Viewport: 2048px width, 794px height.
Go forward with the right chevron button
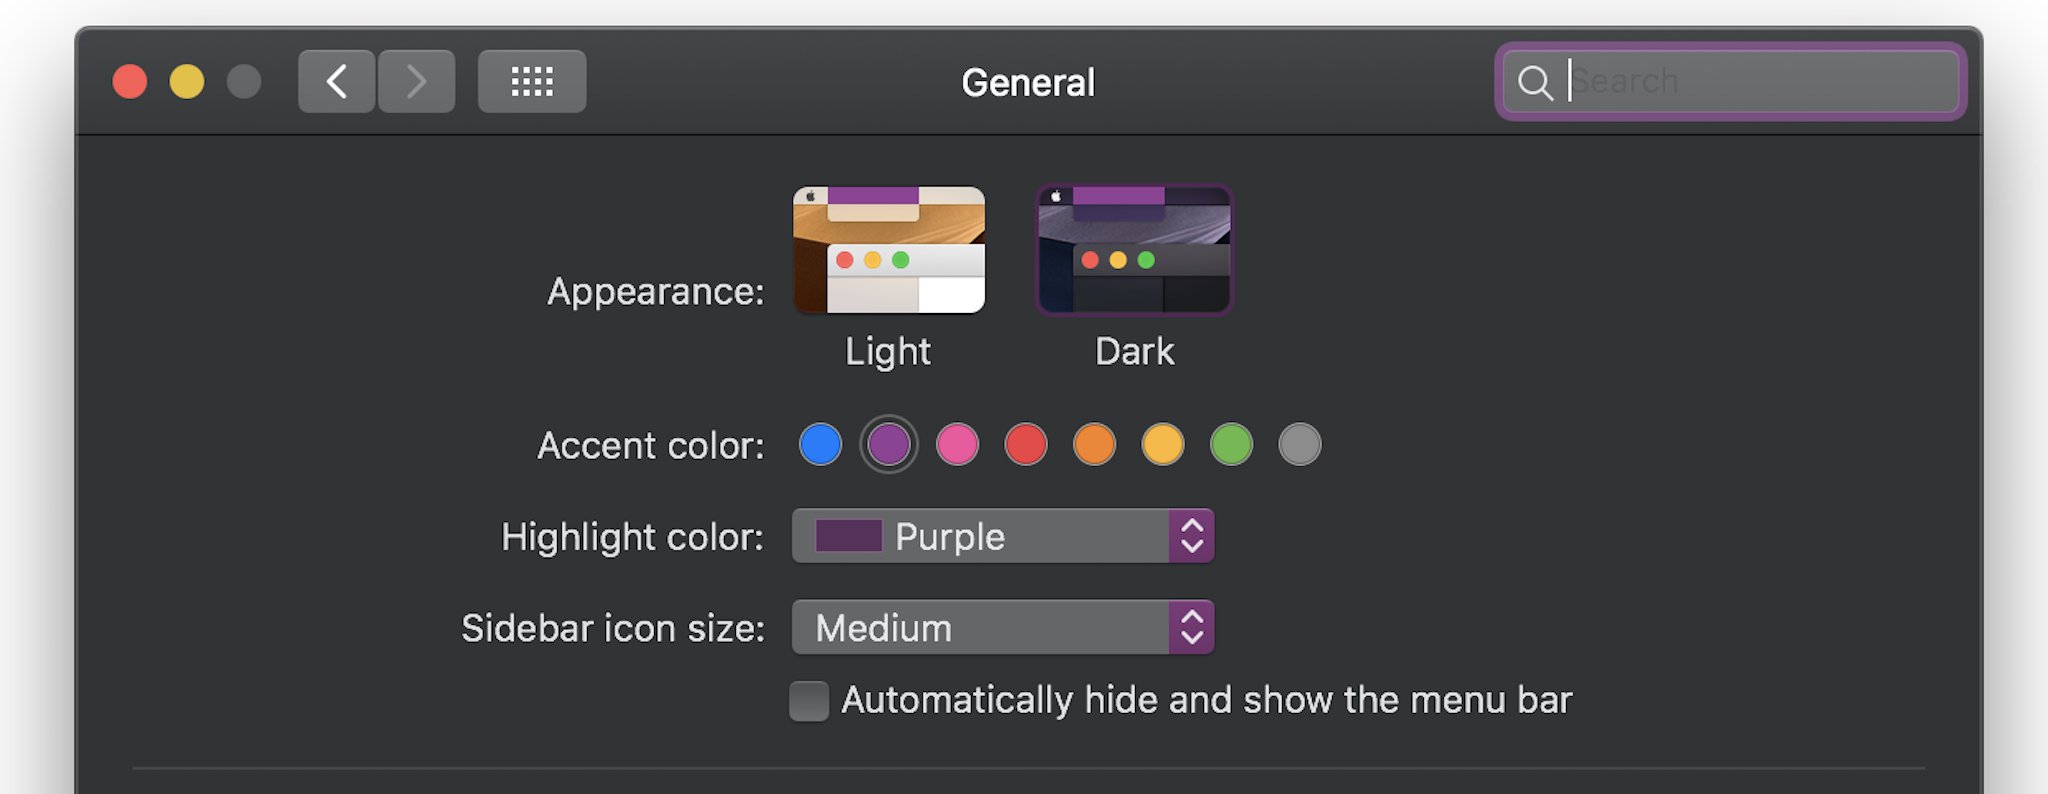point(416,81)
